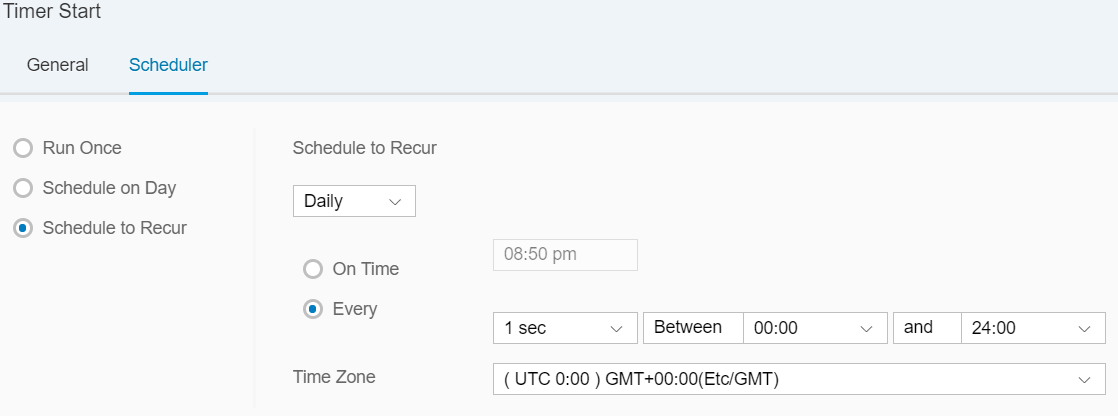This screenshot has height=416, width=1118.
Task: Click the Time Zone dropdown chevron arrow
Action: (x=1085, y=379)
